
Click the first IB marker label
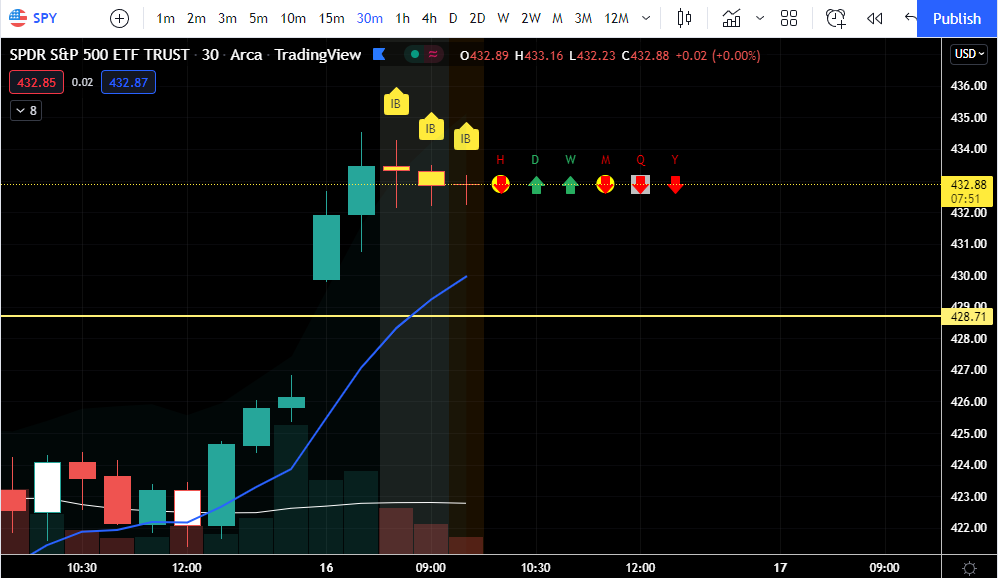pyautogui.click(x=396, y=102)
